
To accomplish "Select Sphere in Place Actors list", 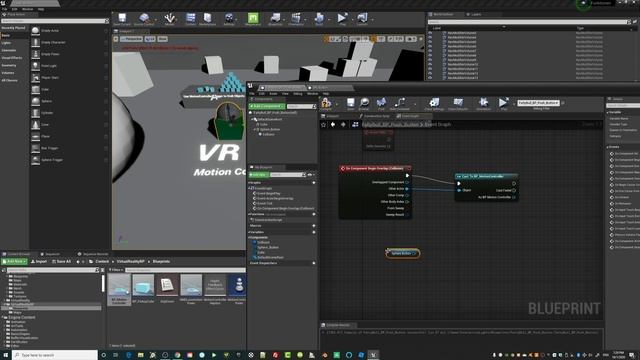I will coord(69,101).
